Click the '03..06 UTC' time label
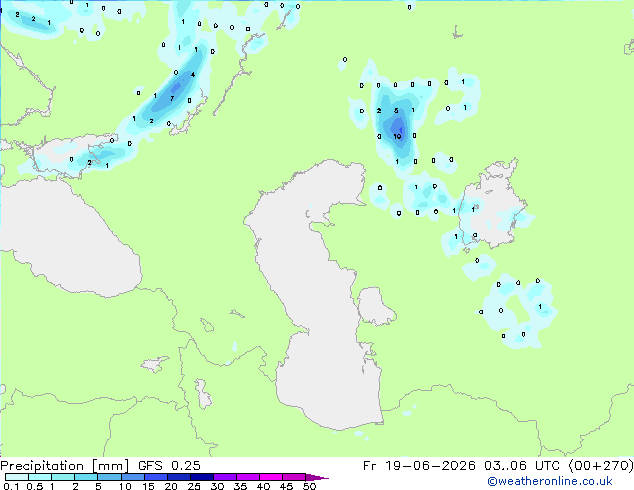 [522, 466]
